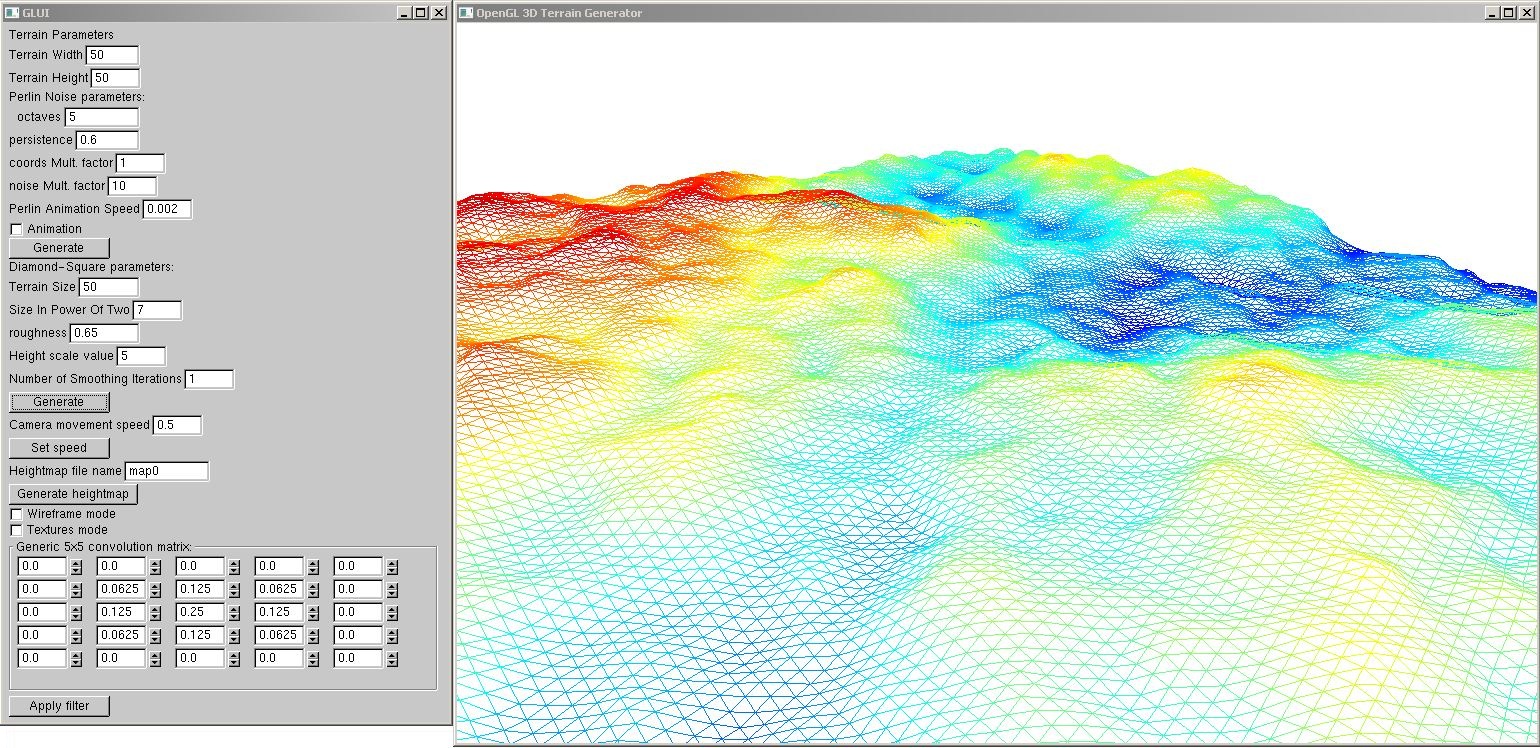The height and width of the screenshot is (748, 1540).
Task: Click spinner of matrix row 2 column 2
Action: 155,590
